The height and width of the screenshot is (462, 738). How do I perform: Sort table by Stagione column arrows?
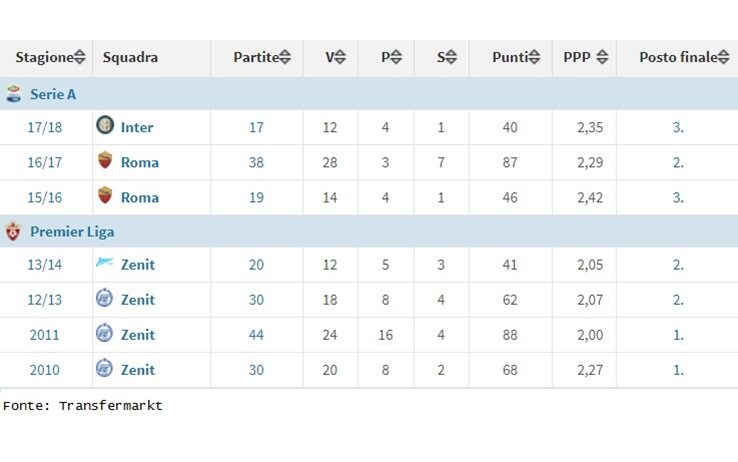[x=80, y=57]
